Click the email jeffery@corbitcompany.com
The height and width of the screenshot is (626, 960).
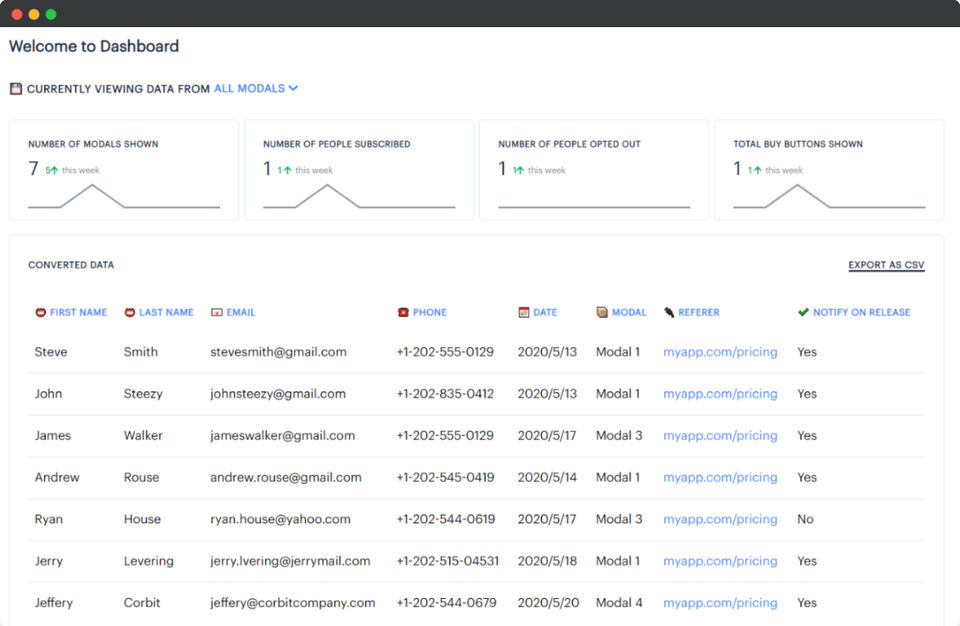click(293, 603)
